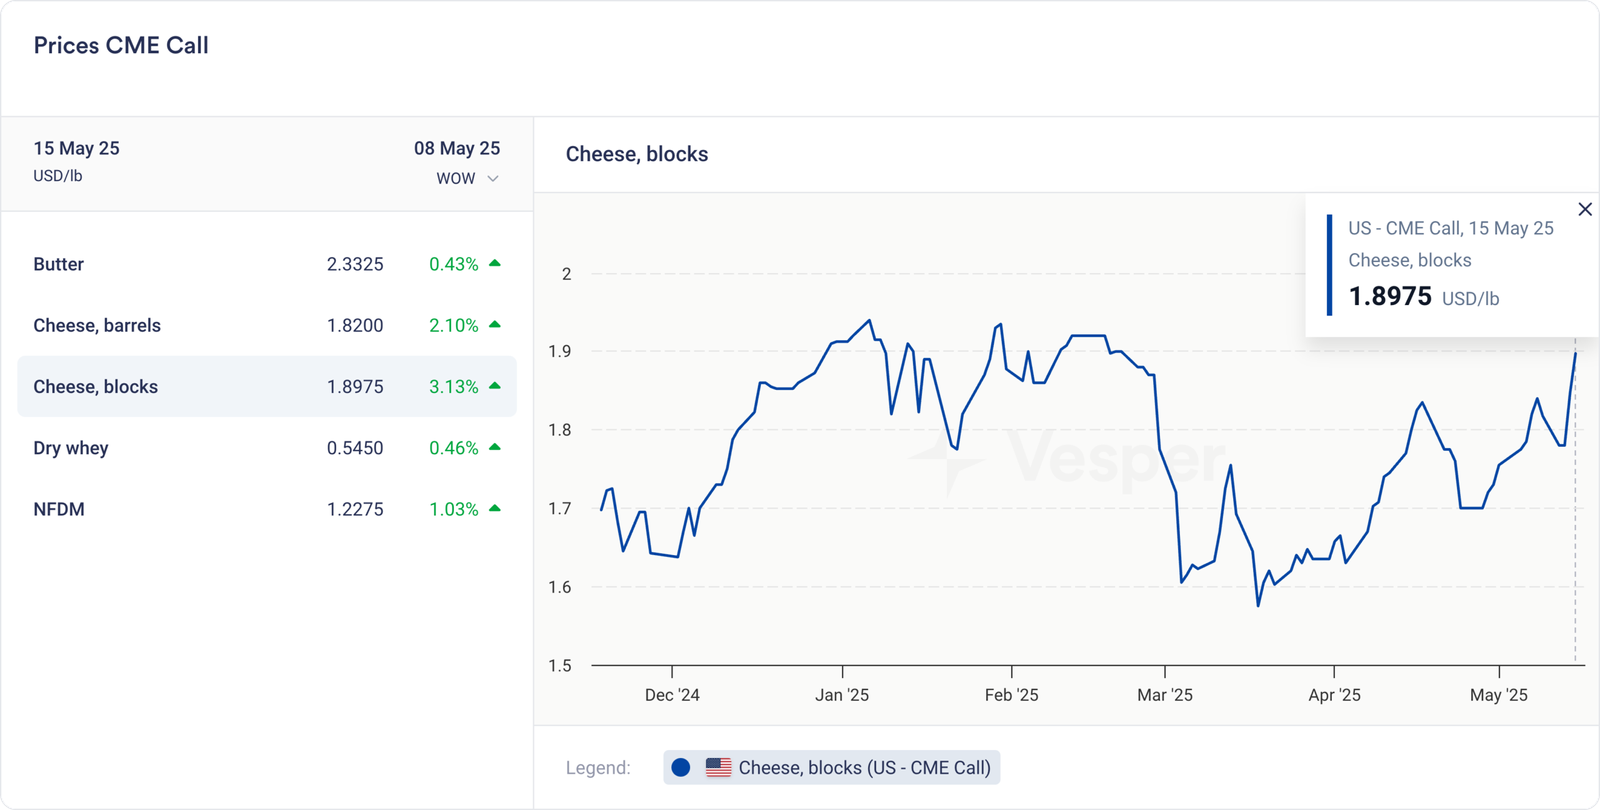Click the chevron next to WOW
The image size is (1600, 810).
click(493, 179)
